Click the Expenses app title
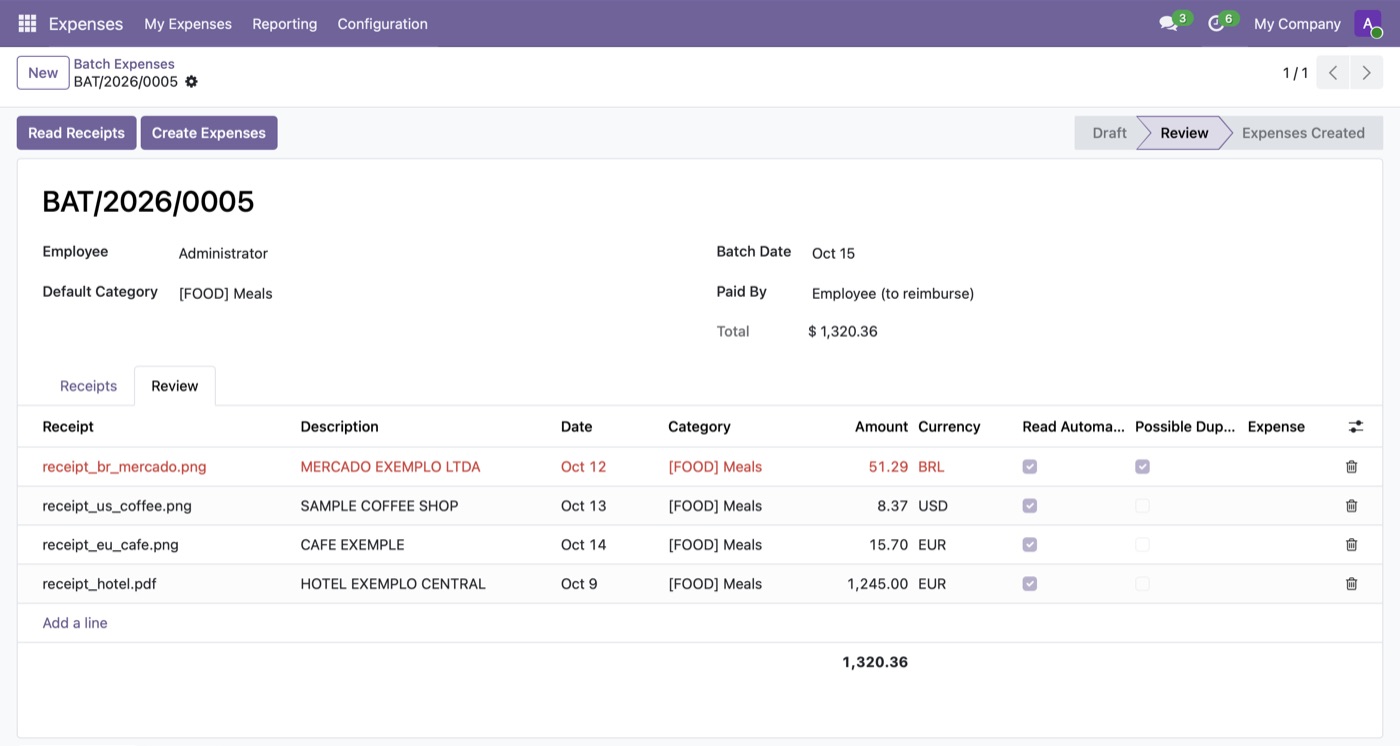This screenshot has width=1400, height=746. (86, 23)
